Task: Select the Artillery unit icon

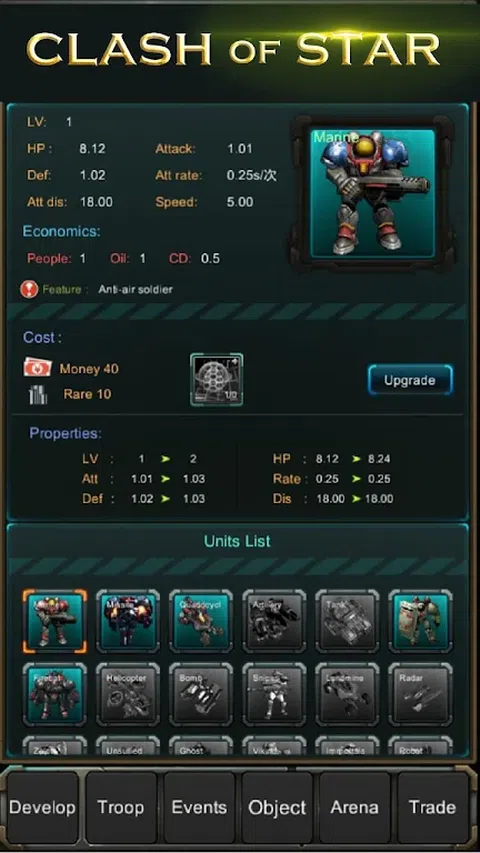Action: click(274, 621)
